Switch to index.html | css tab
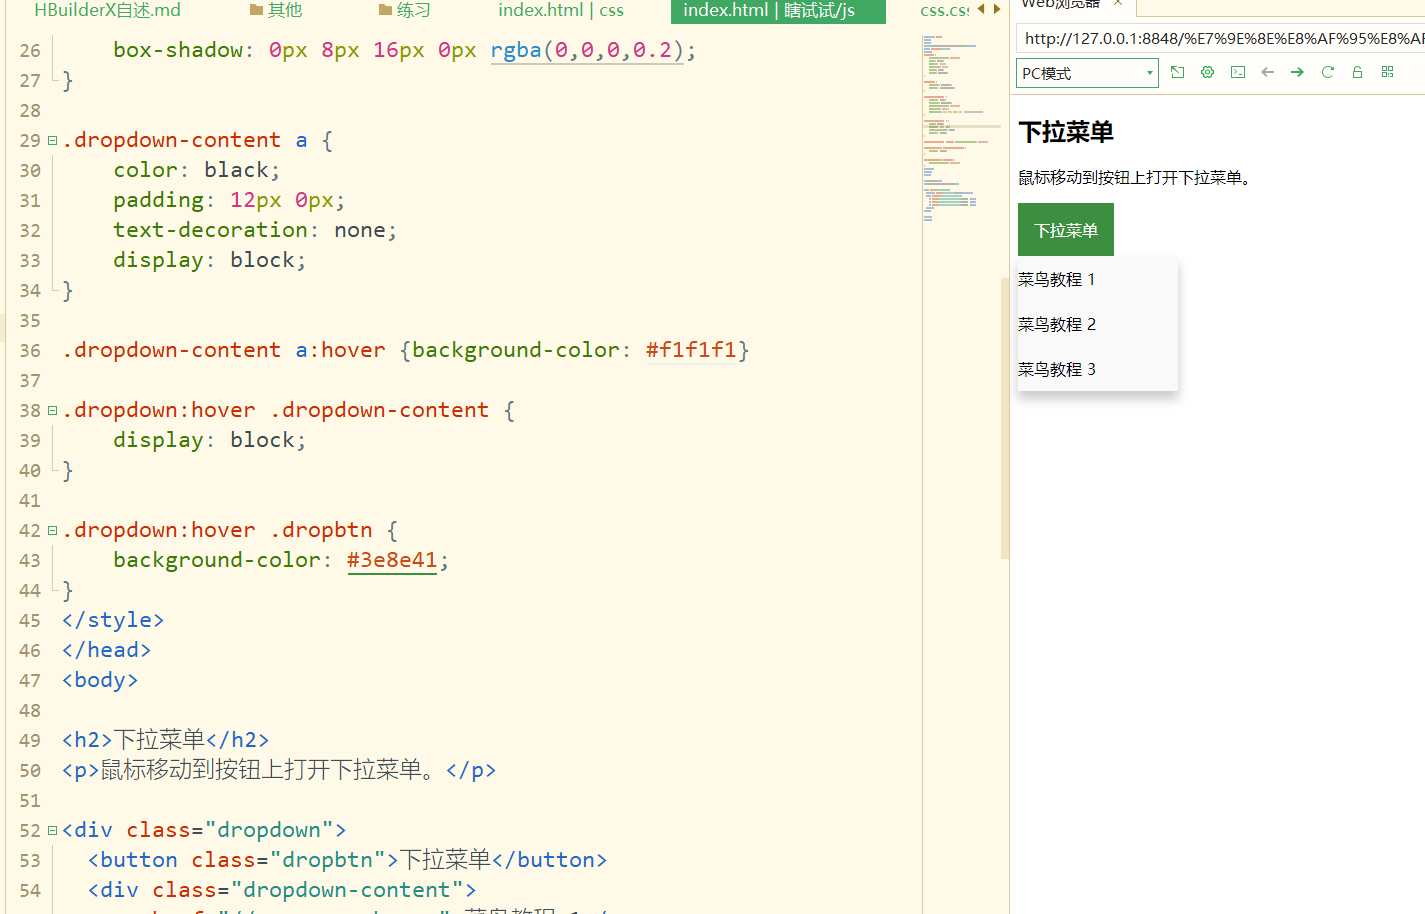 561,10
